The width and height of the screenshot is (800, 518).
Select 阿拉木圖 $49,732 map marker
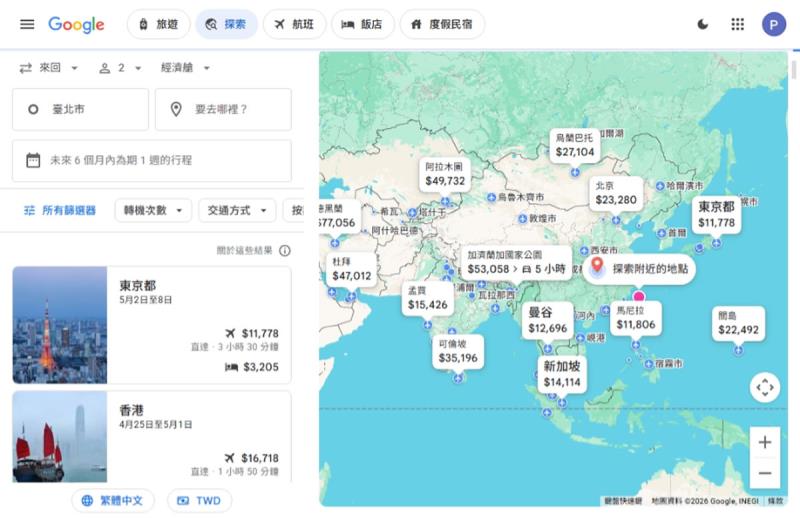(x=445, y=175)
